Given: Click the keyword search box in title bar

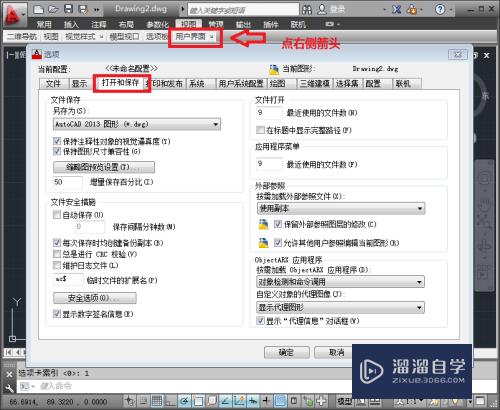Looking at the screenshot, I should coord(243,10).
